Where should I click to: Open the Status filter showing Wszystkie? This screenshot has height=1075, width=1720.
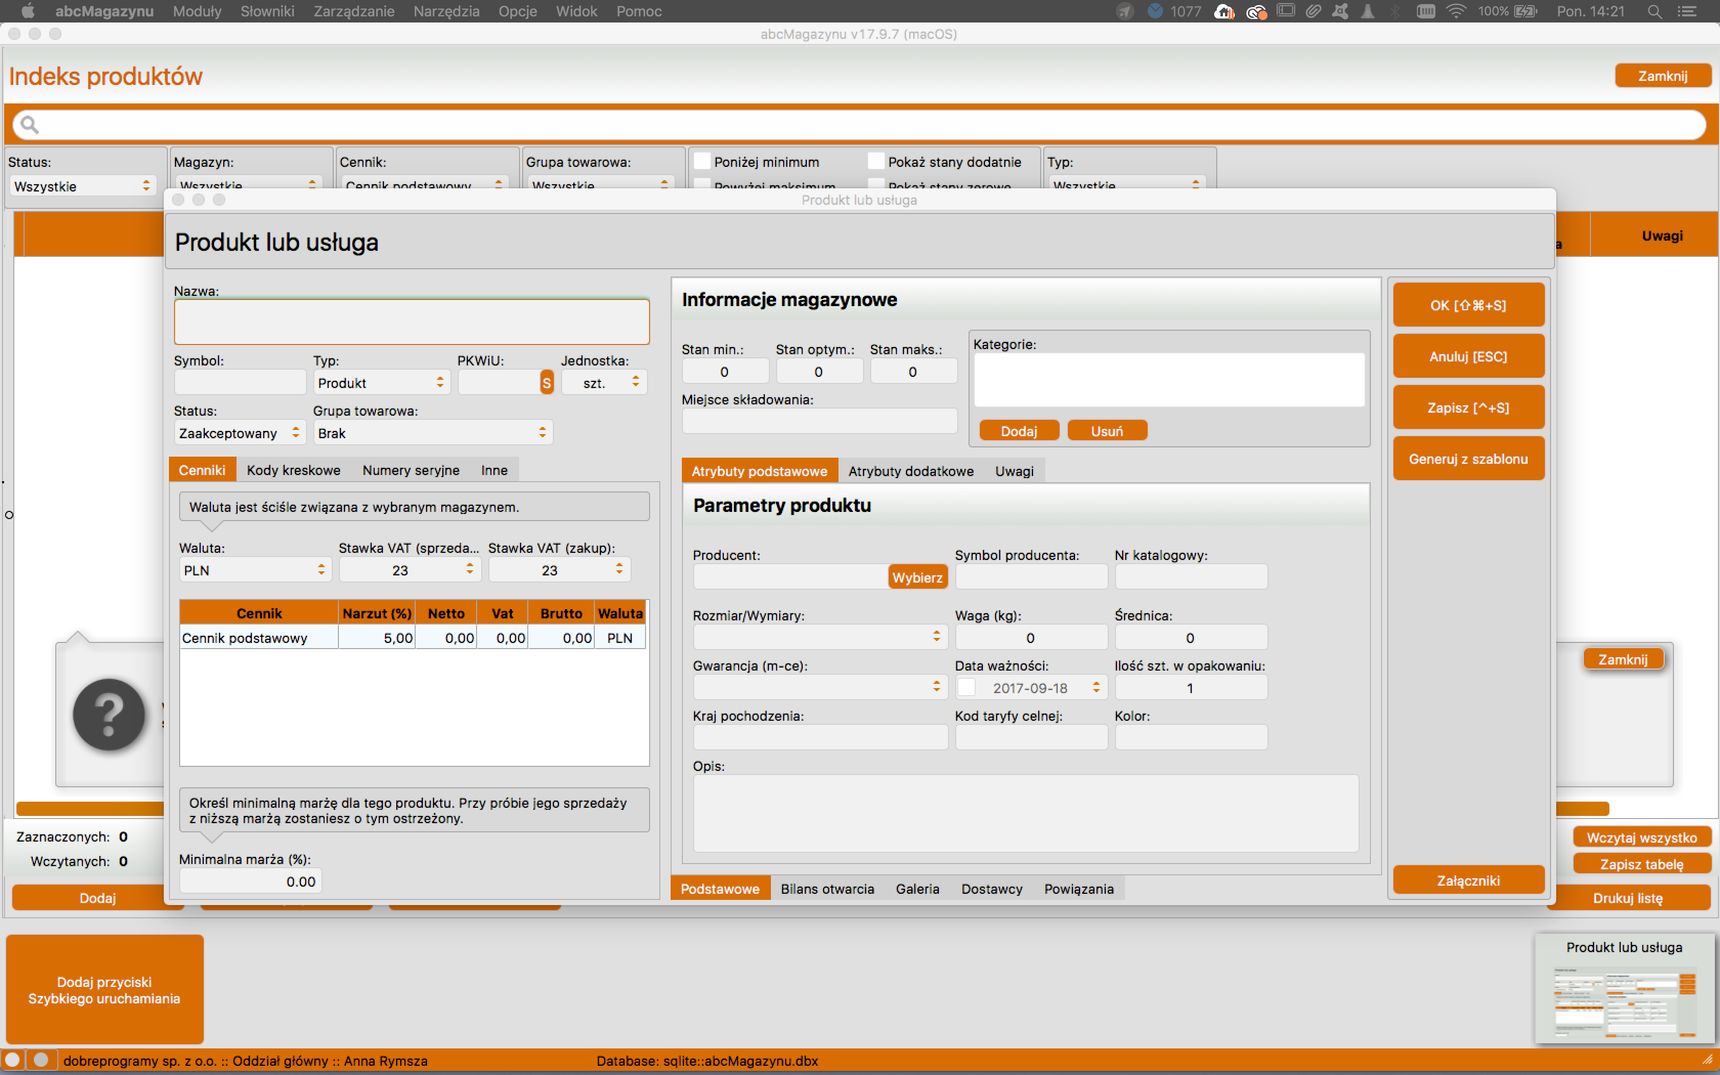tap(82, 186)
